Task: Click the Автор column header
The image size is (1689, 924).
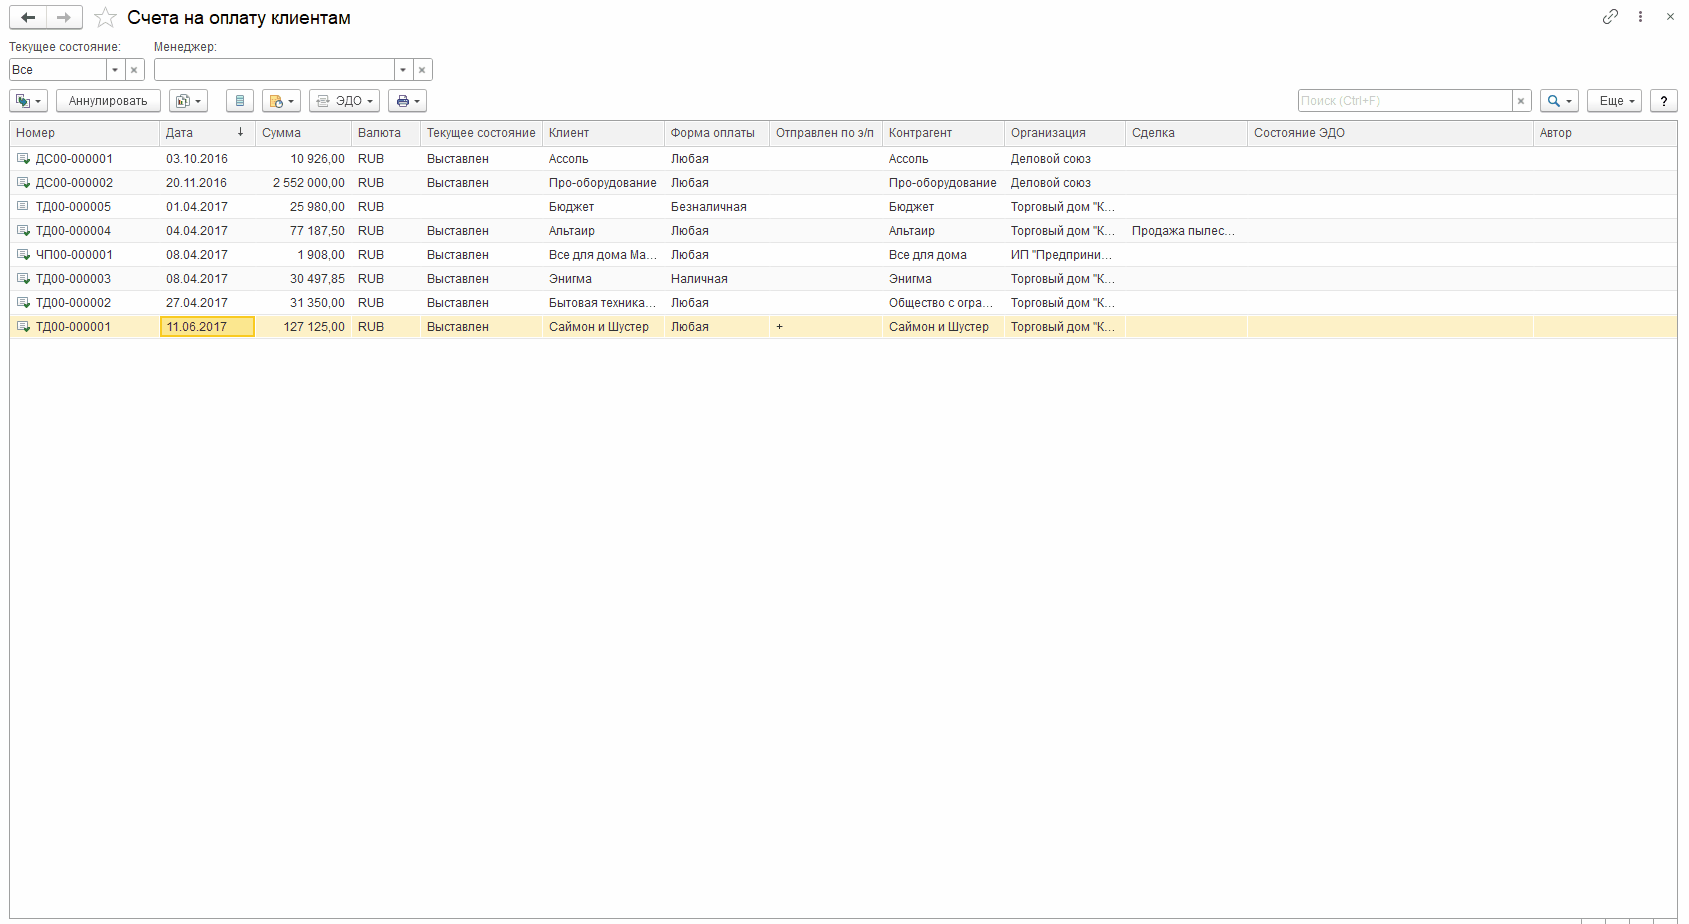Action: click(x=1605, y=133)
